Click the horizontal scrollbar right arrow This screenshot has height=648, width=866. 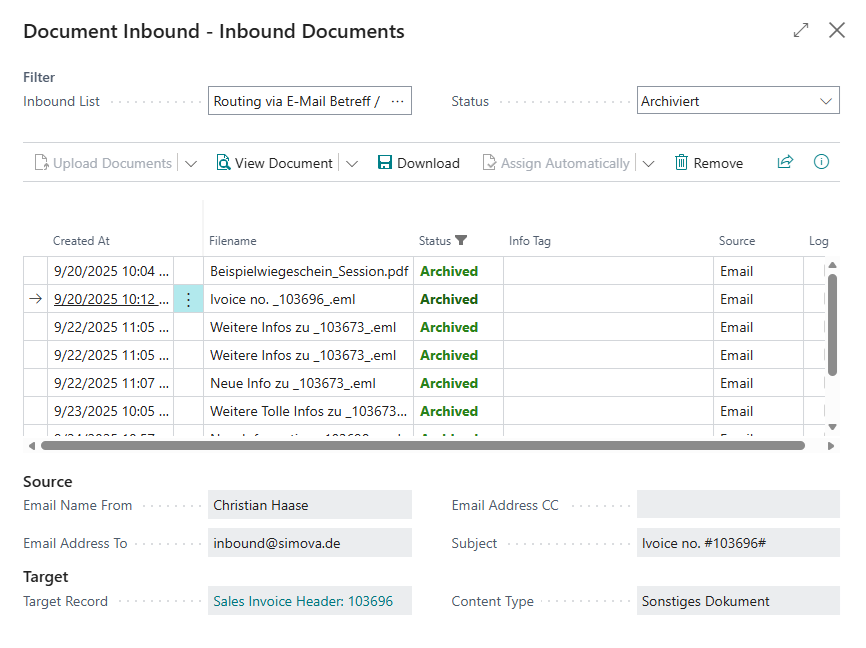[831, 446]
